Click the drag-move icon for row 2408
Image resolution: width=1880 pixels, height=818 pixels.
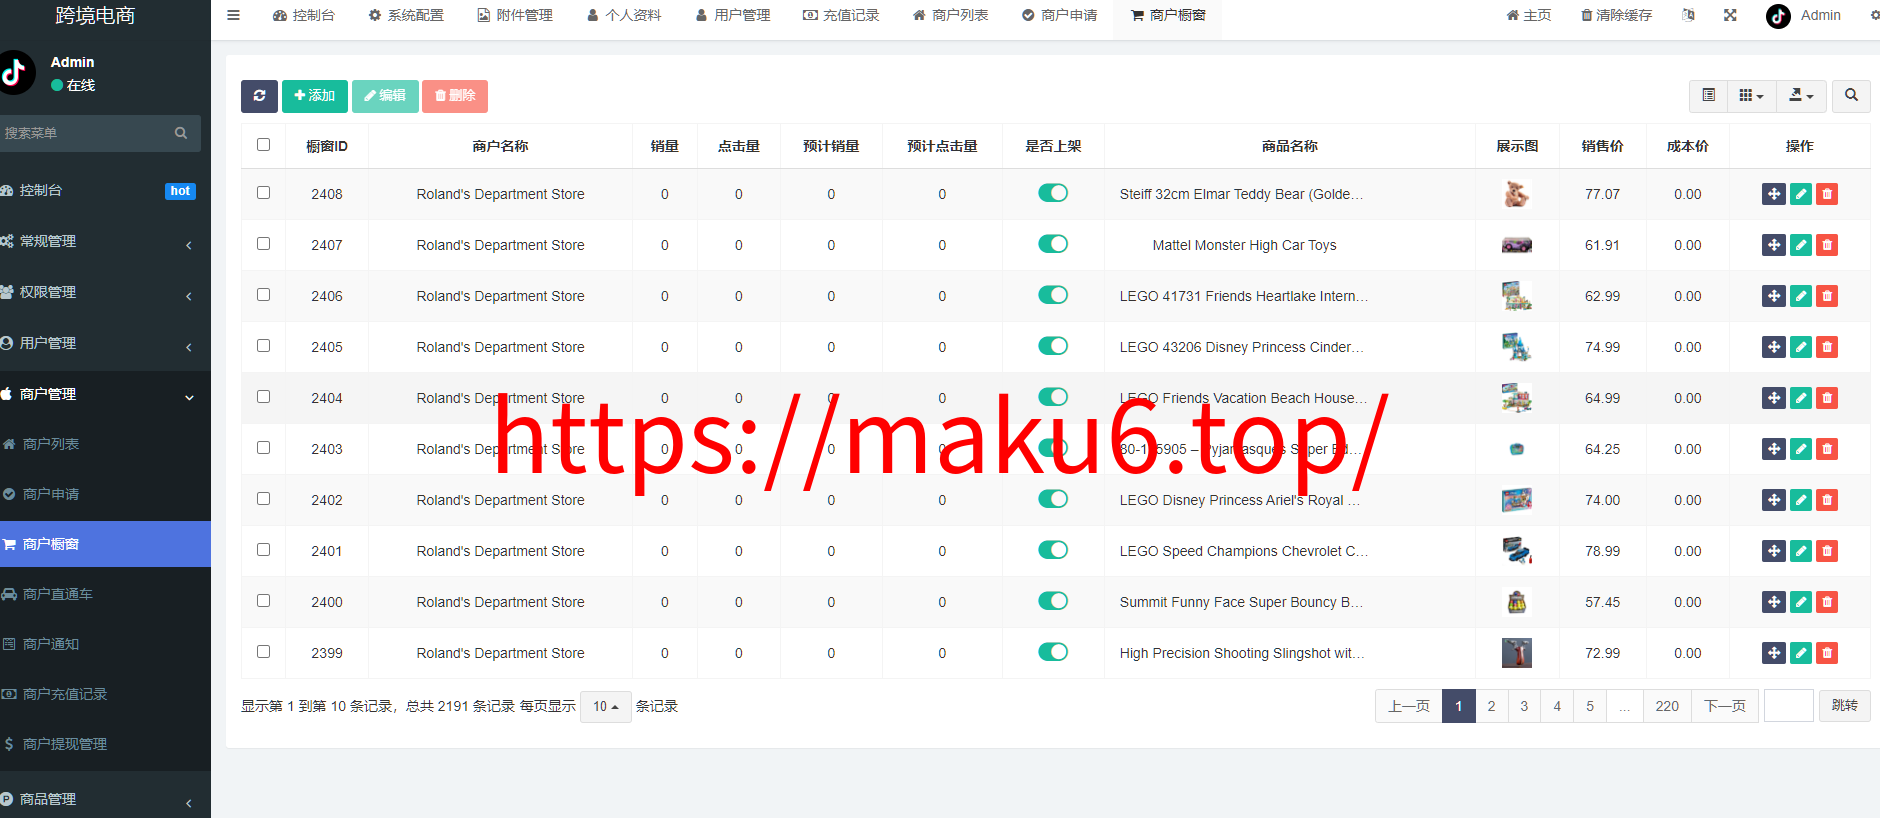[x=1774, y=194]
